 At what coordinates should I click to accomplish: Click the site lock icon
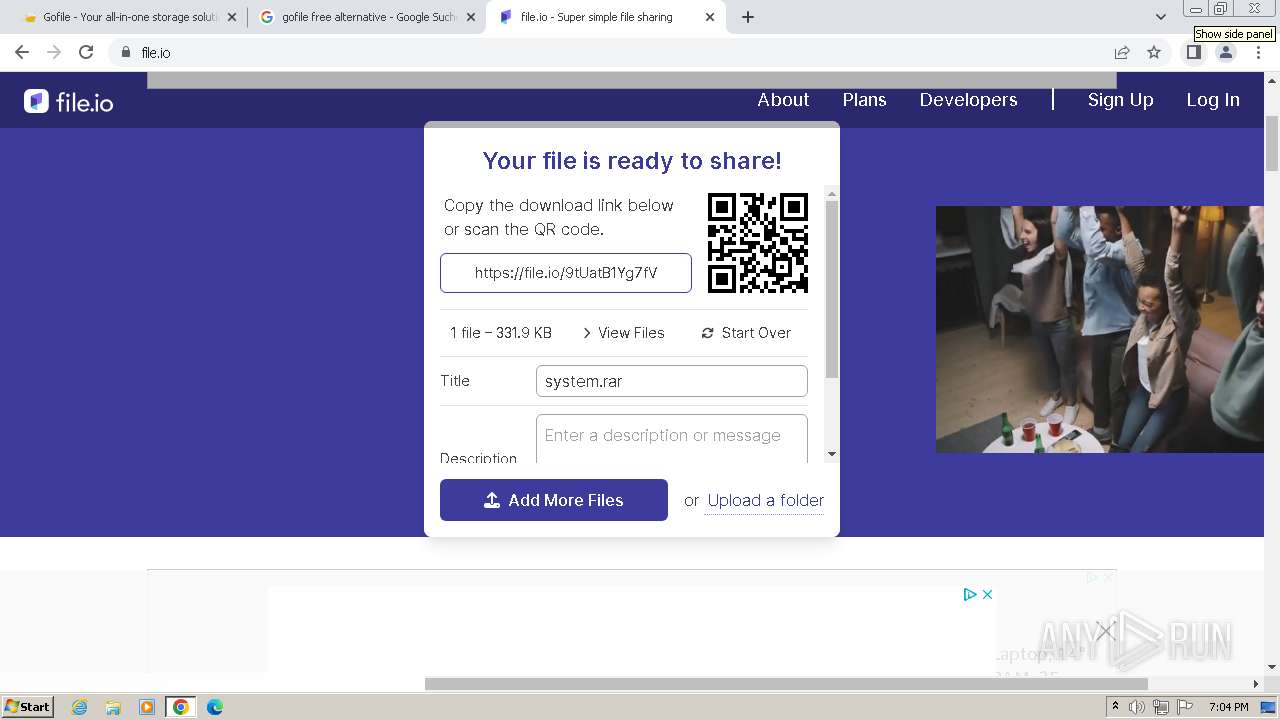point(125,52)
